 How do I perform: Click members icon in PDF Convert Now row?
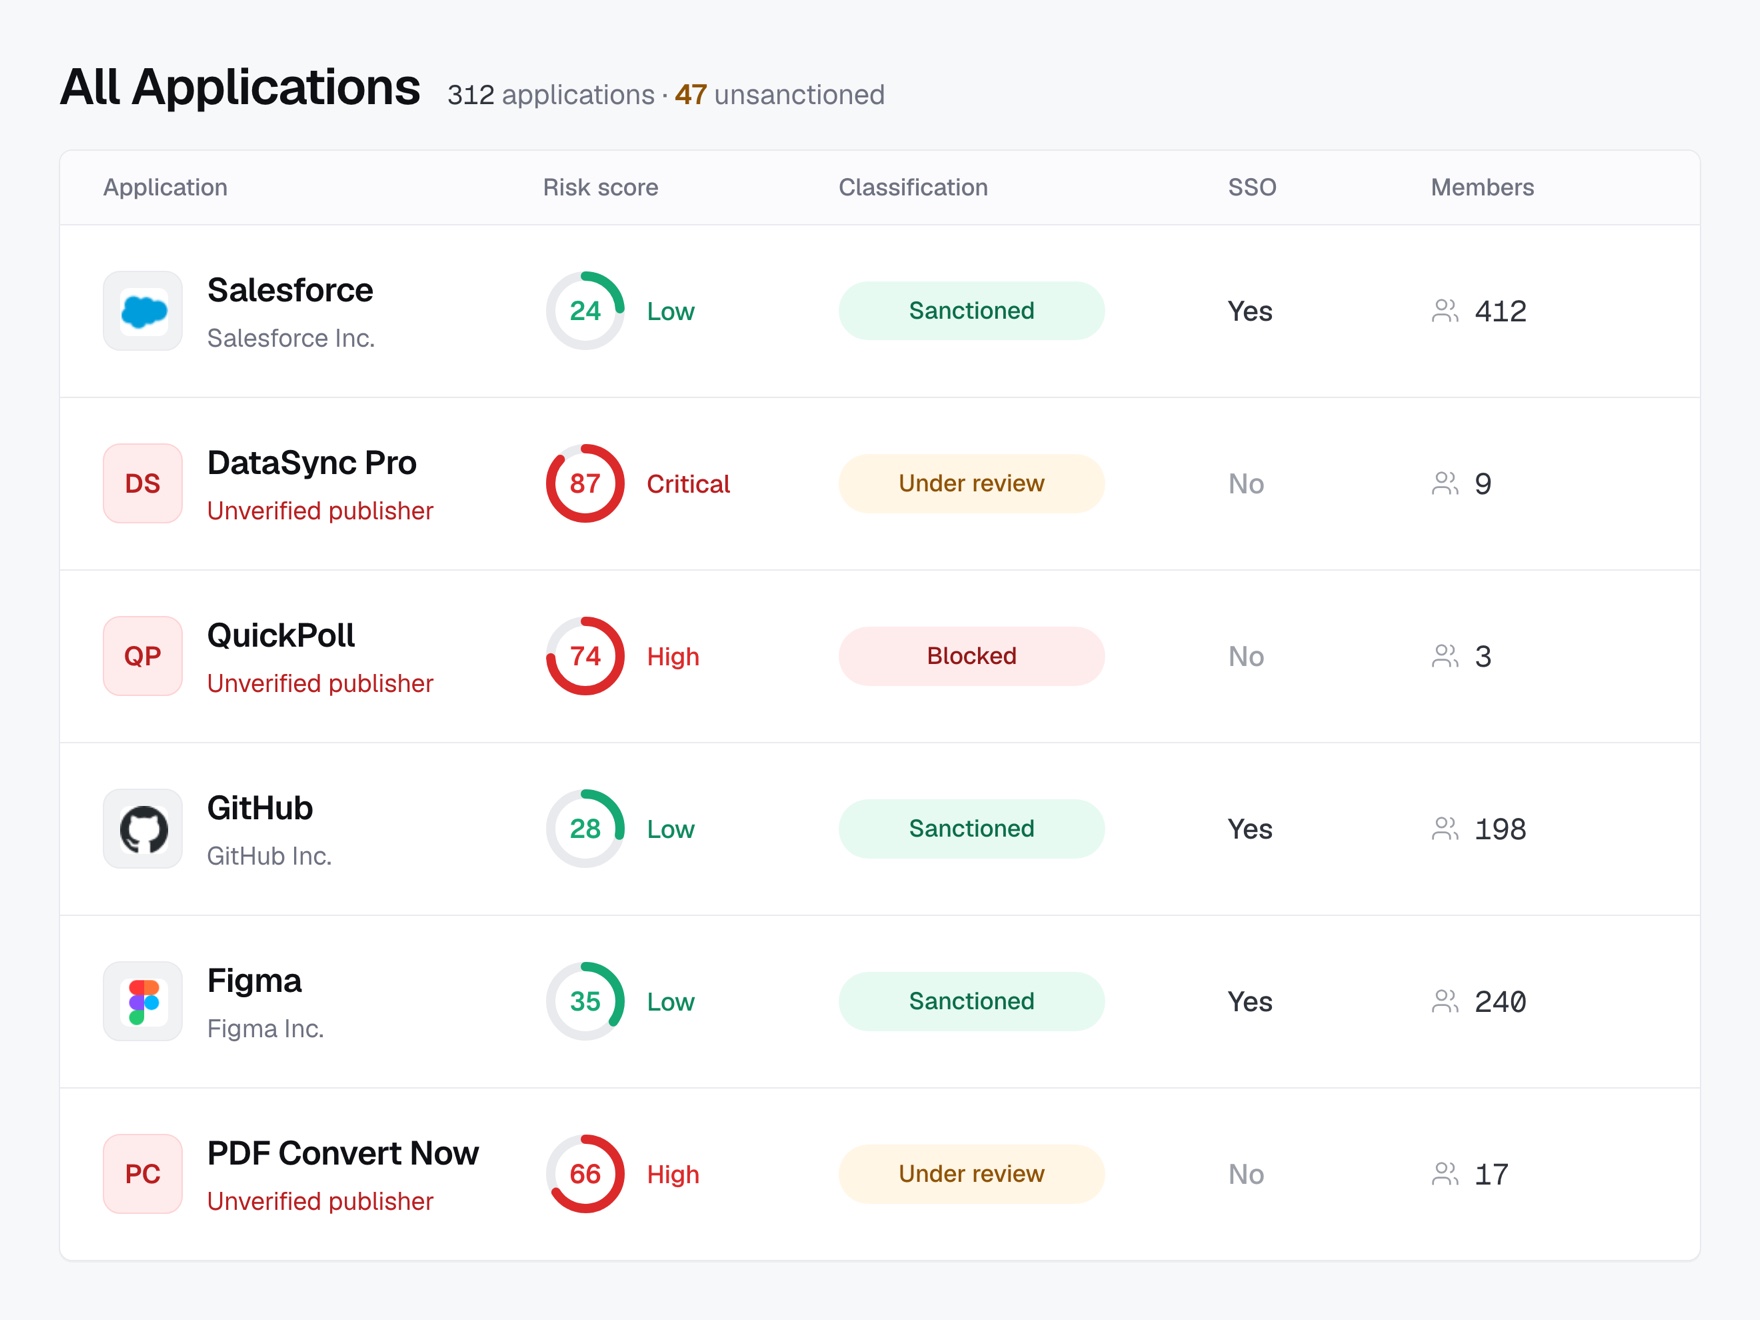click(x=1445, y=1174)
